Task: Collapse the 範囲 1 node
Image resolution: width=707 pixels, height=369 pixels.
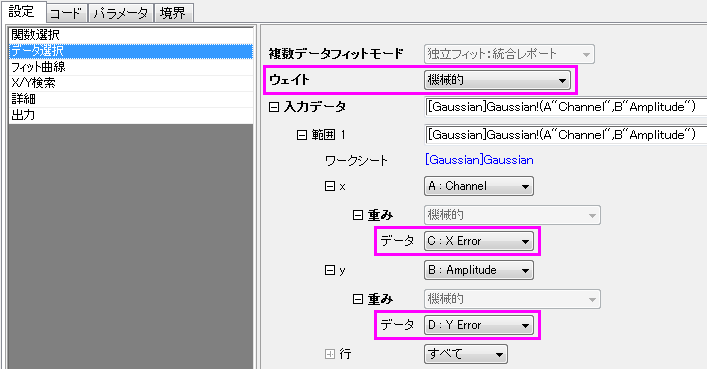Action: [302, 135]
